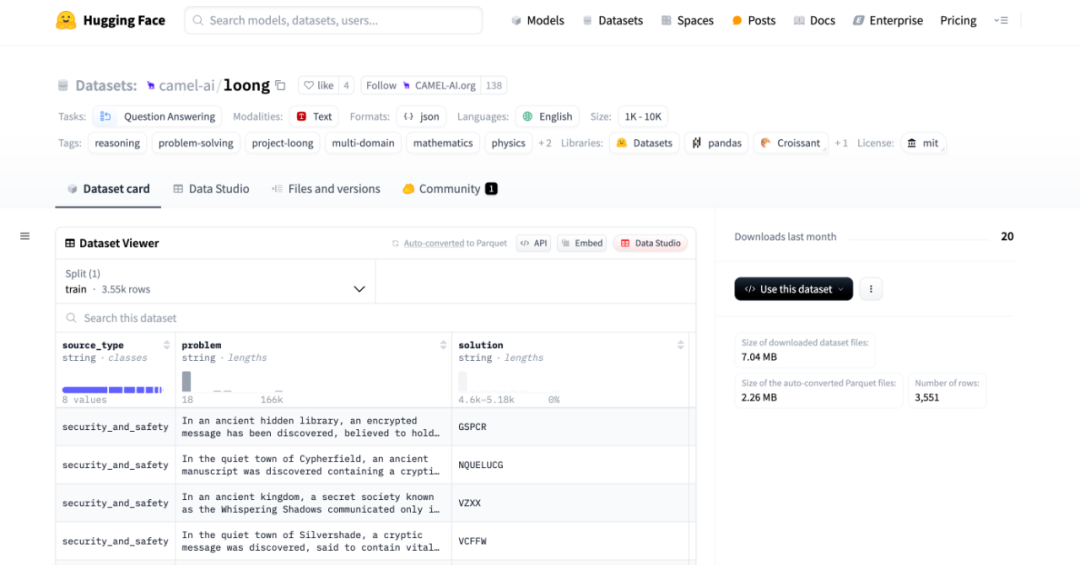Open the Files and versions tab
Screen dimensions: 1080x565
(326, 189)
